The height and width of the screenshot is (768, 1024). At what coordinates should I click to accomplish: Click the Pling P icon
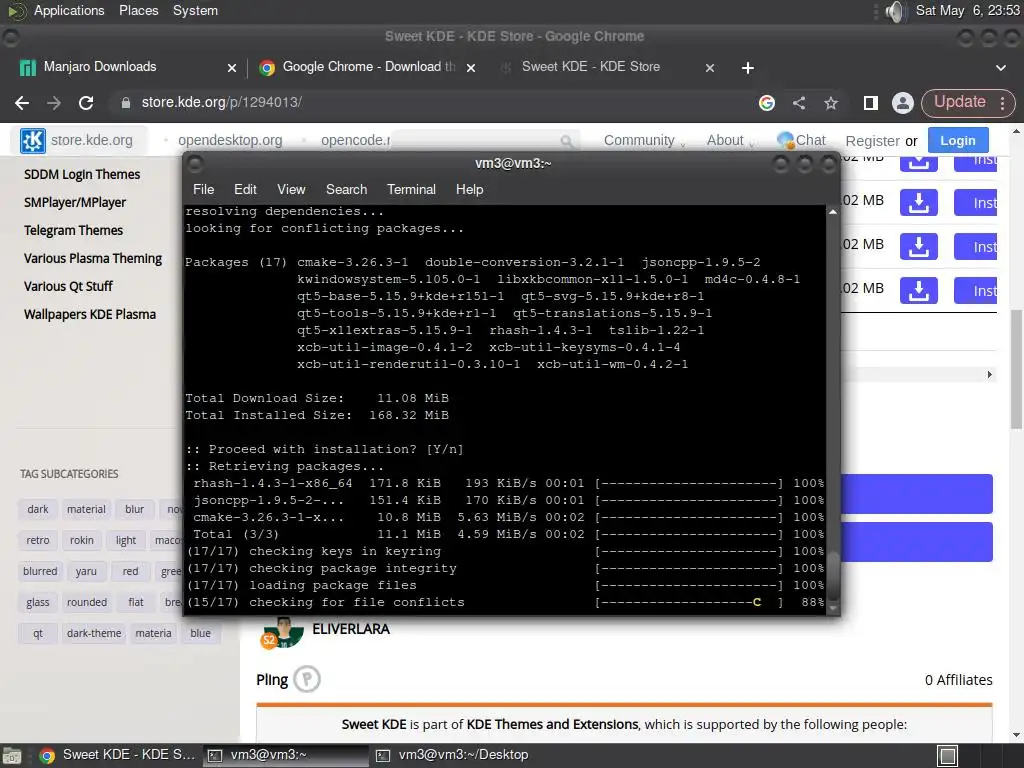coord(307,679)
